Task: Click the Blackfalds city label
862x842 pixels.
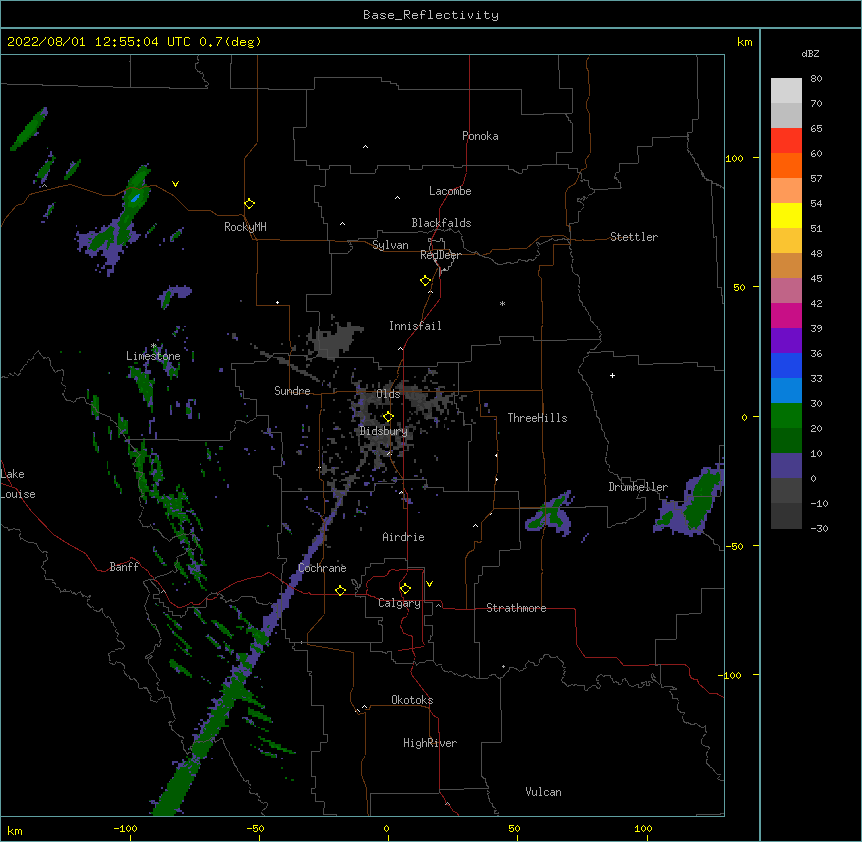Action: coord(441,223)
